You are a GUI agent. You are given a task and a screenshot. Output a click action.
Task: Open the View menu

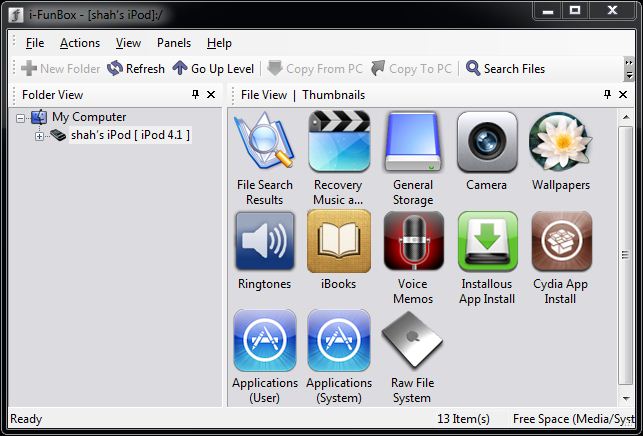[x=128, y=43]
